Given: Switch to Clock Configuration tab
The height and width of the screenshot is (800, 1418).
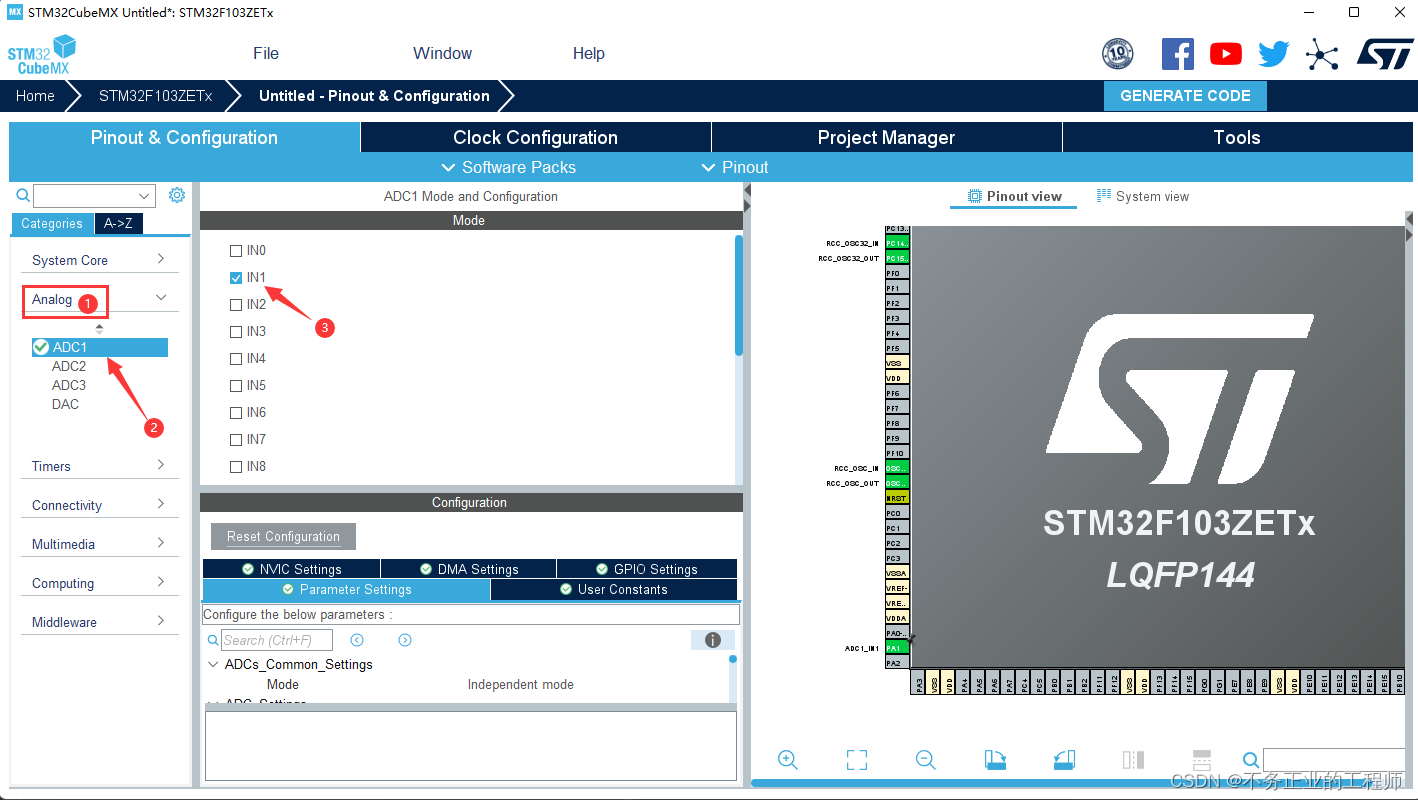Looking at the screenshot, I should coord(535,138).
